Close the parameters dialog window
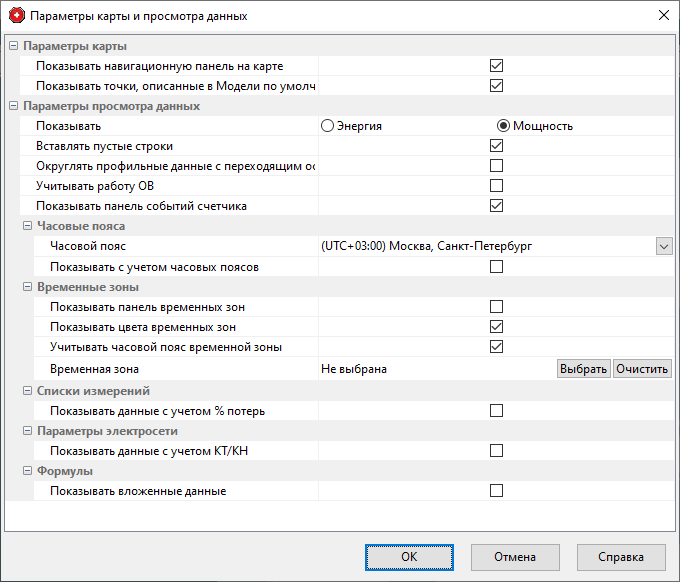 click(664, 16)
